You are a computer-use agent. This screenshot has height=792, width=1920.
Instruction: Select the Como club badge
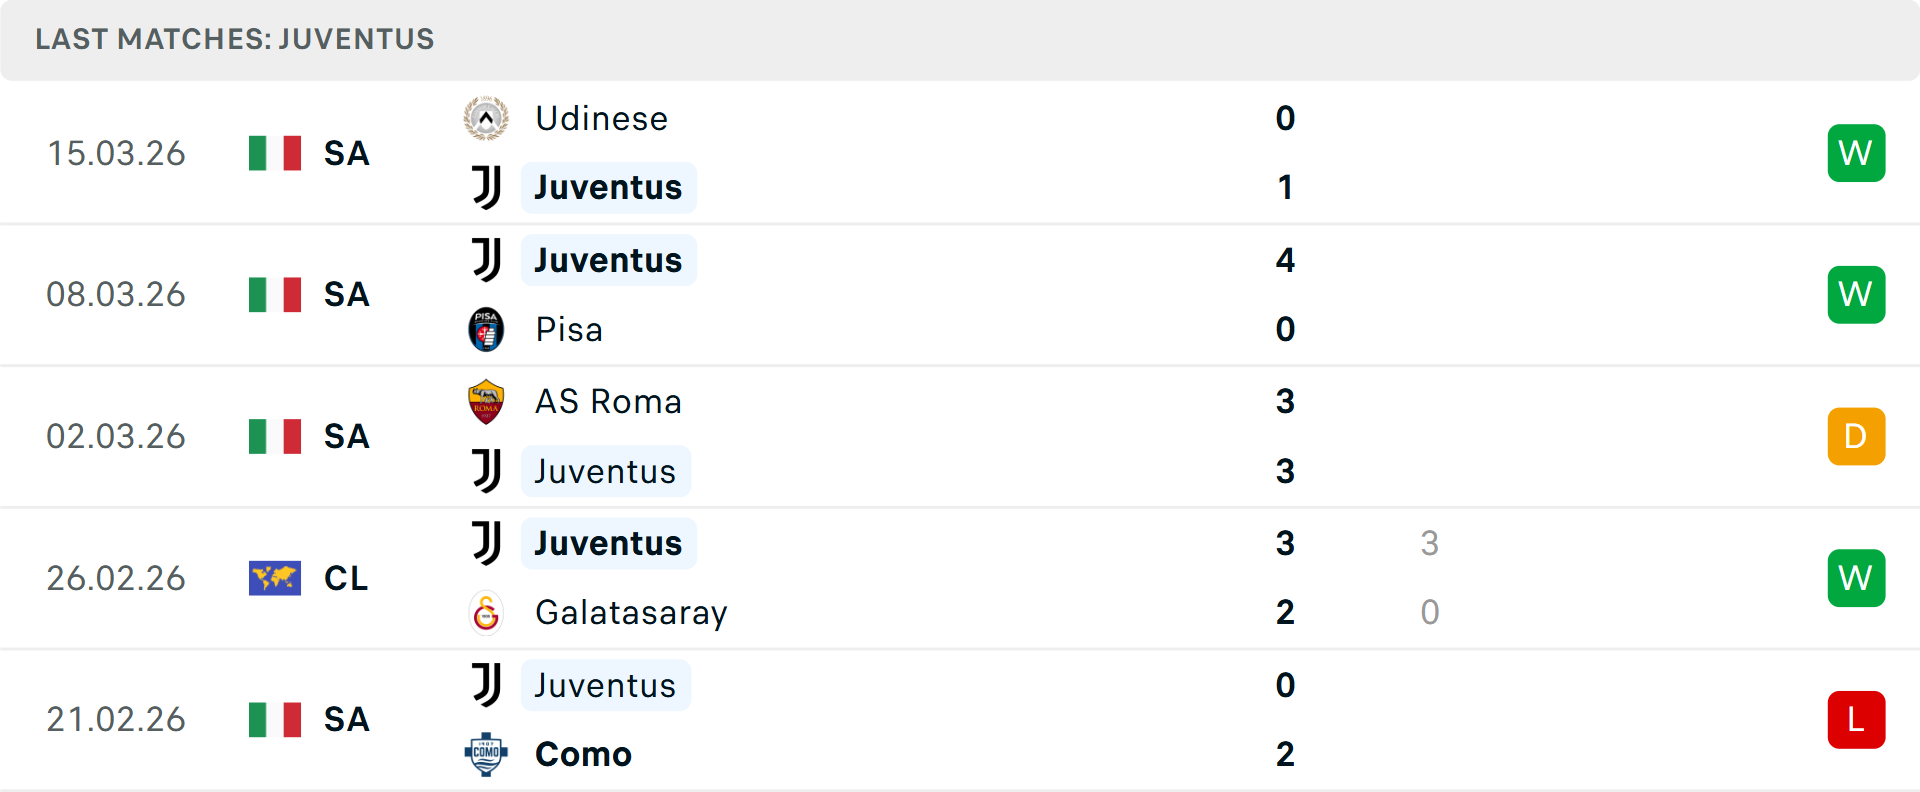click(x=486, y=754)
